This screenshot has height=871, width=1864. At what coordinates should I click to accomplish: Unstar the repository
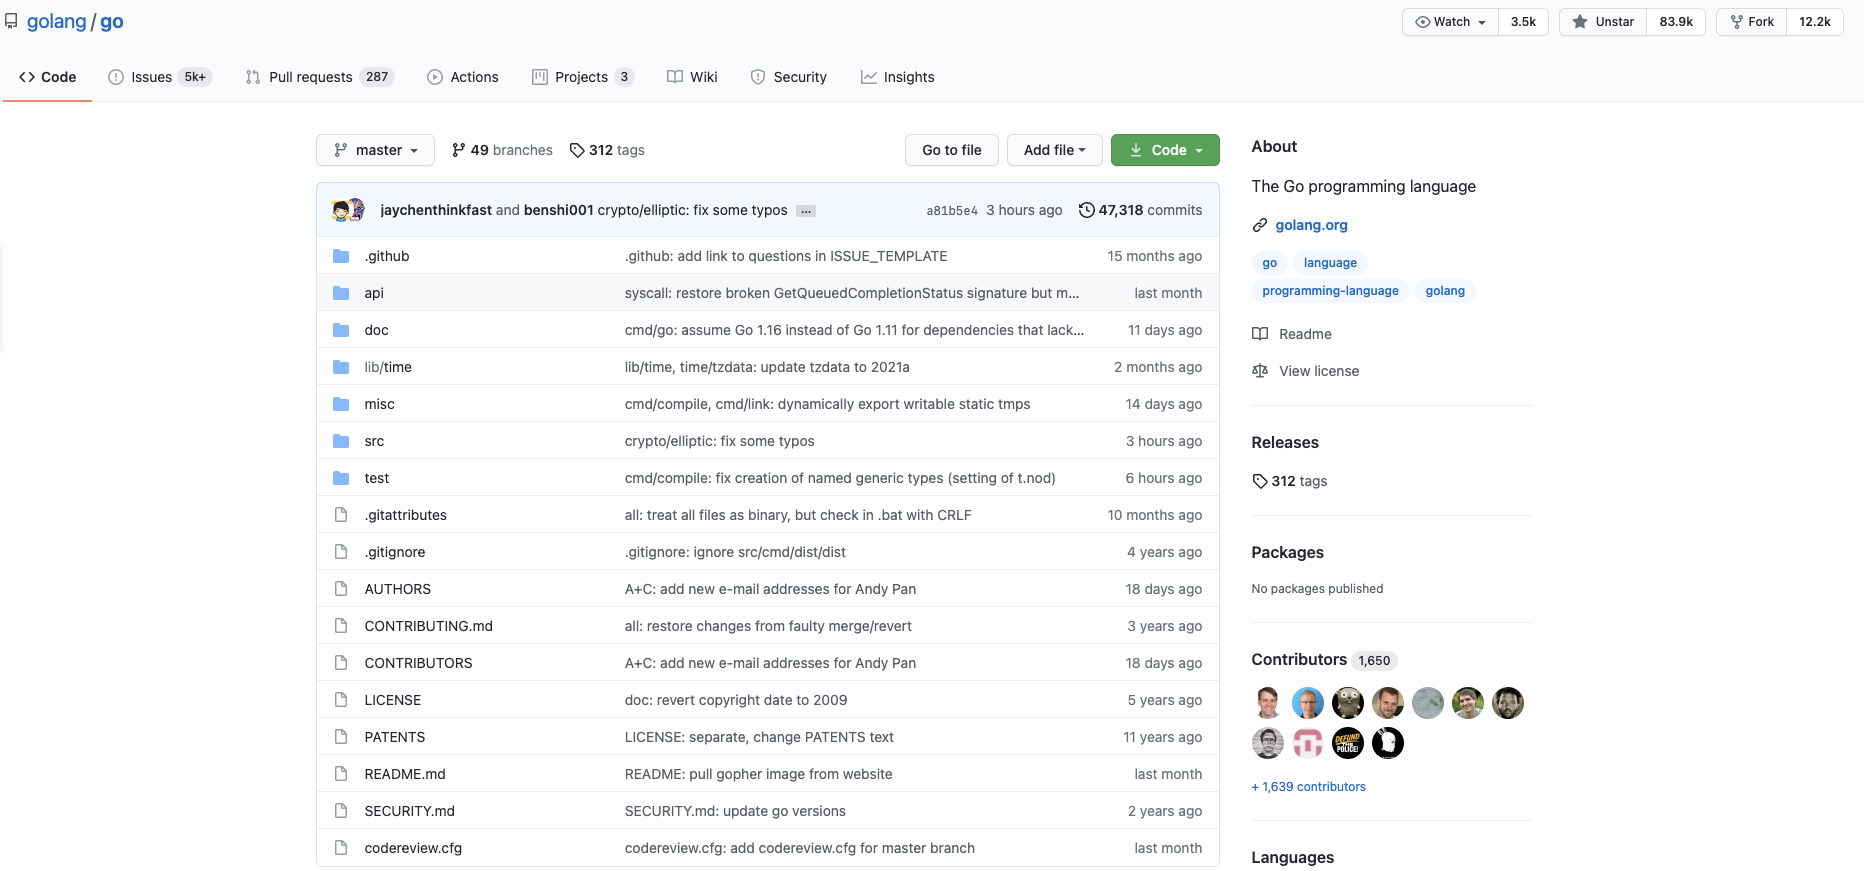[1603, 22]
